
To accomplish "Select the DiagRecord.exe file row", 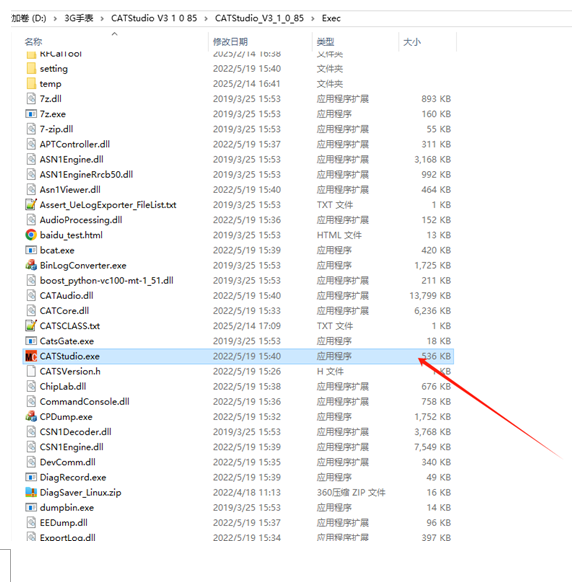I will (238, 477).
